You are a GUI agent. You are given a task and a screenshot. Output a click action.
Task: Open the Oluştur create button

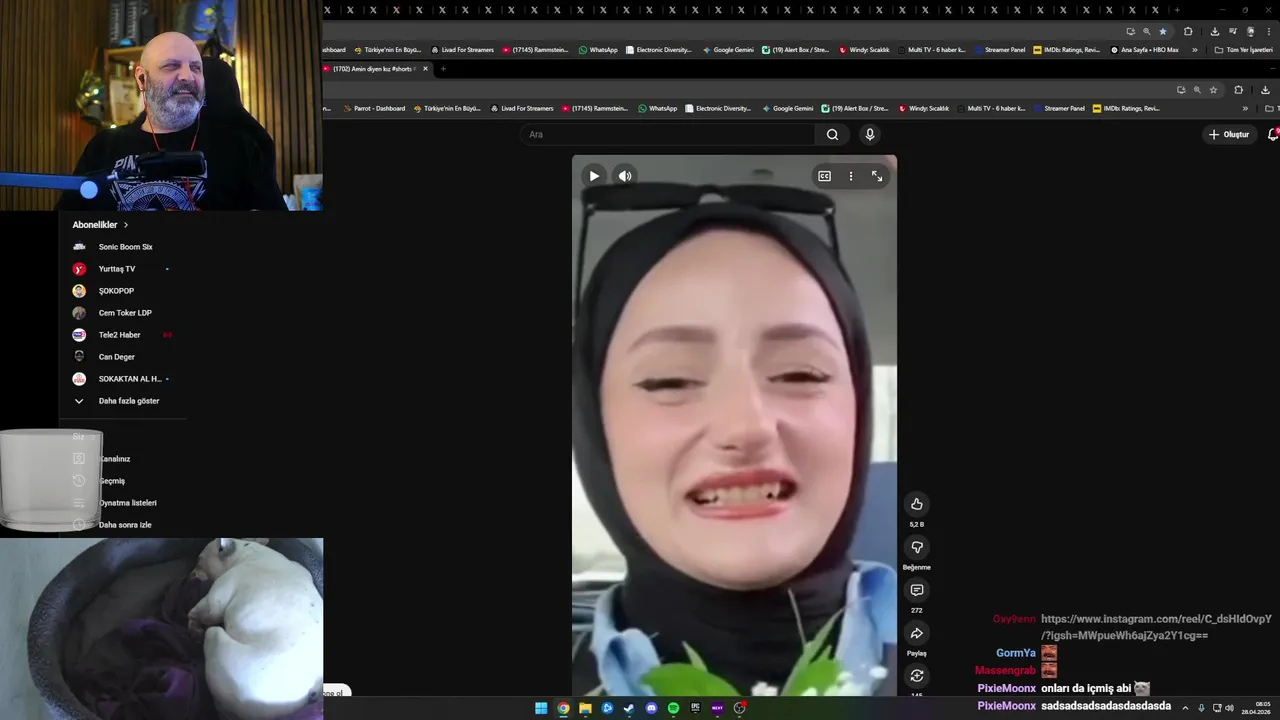point(1229,134)
